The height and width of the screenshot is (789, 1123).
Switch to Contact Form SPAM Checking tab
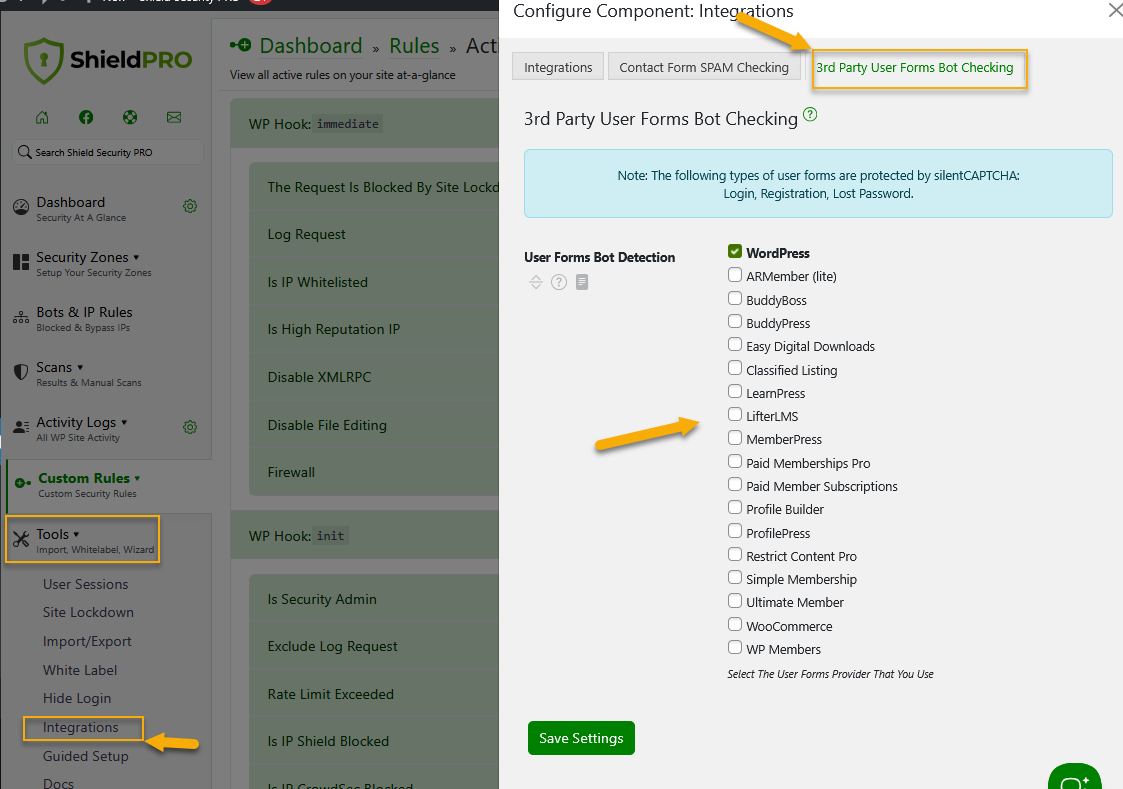pos(704,67)
